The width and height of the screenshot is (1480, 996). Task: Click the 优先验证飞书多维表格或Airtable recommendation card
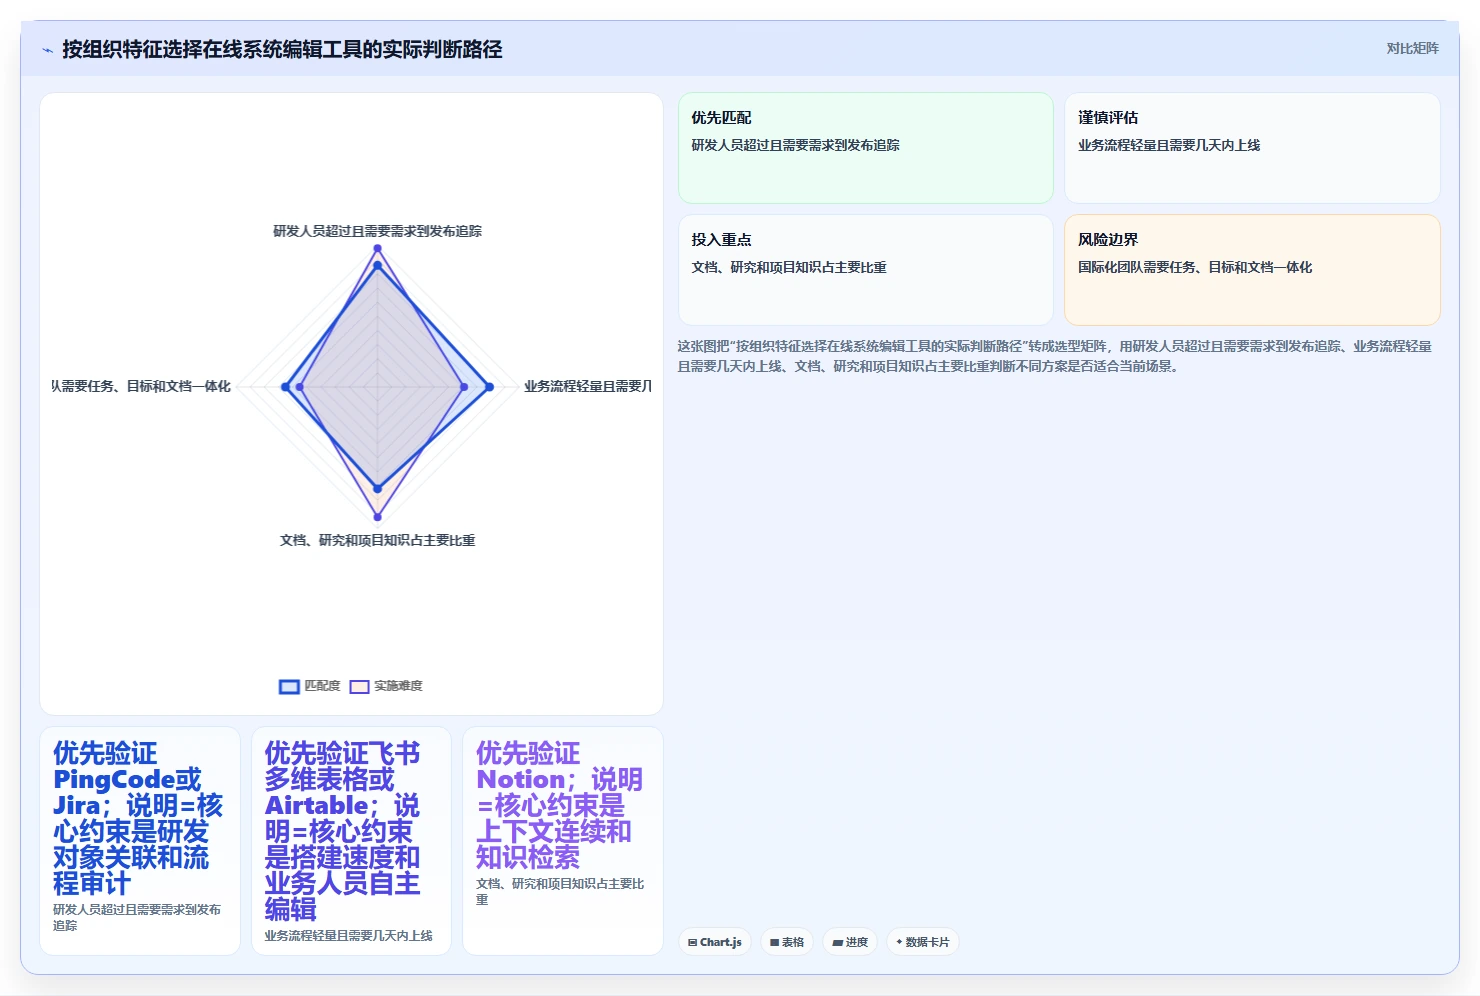pos(351,841)
